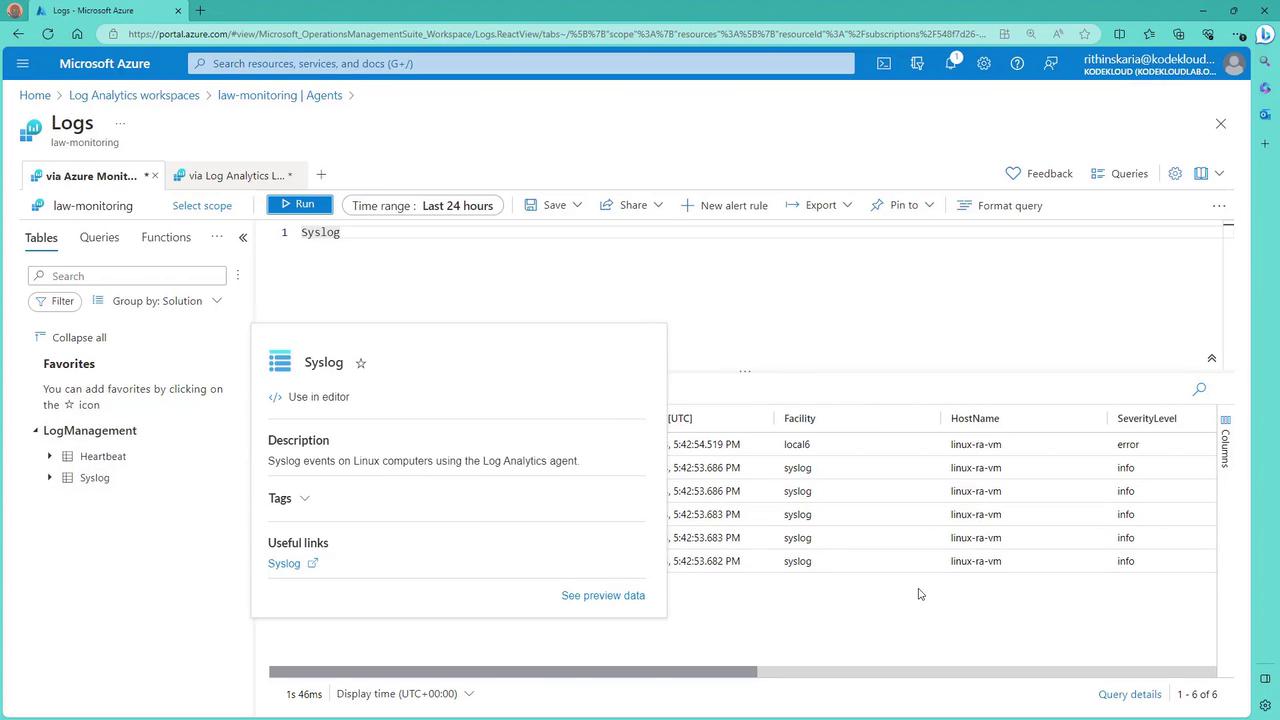Open the Azure portal hamburger menu

pos(23,63)
